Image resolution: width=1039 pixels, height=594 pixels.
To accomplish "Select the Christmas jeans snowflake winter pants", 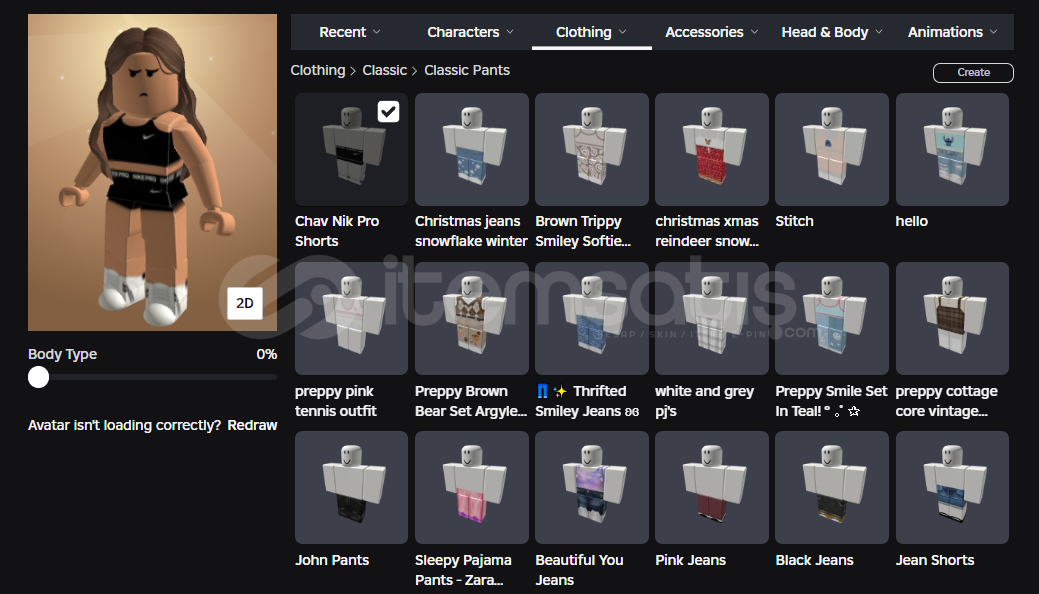I will click(x=471, y=150).
